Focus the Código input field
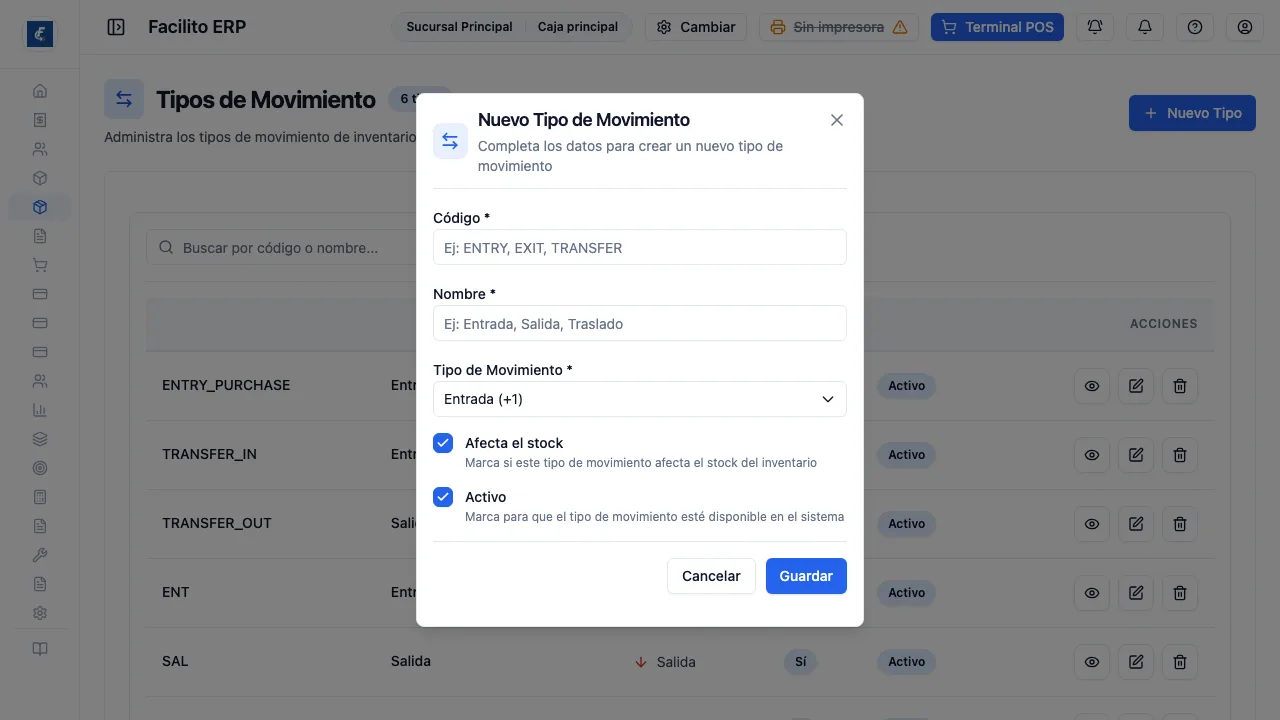 tap(640, 247)
